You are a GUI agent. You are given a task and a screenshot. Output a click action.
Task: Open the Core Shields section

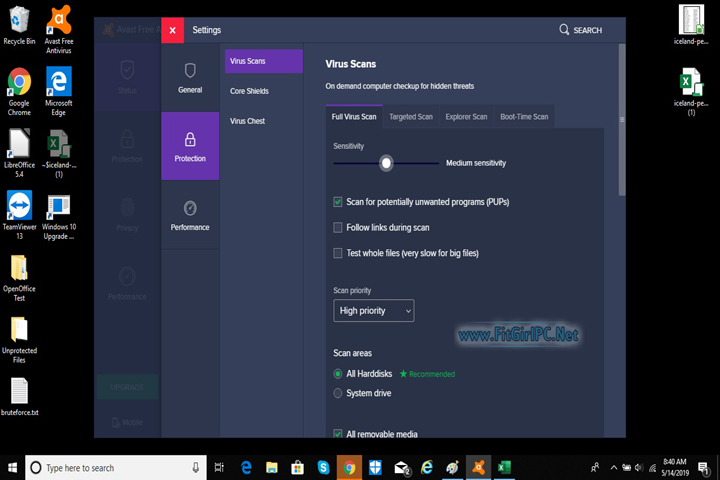pos(249,91)
